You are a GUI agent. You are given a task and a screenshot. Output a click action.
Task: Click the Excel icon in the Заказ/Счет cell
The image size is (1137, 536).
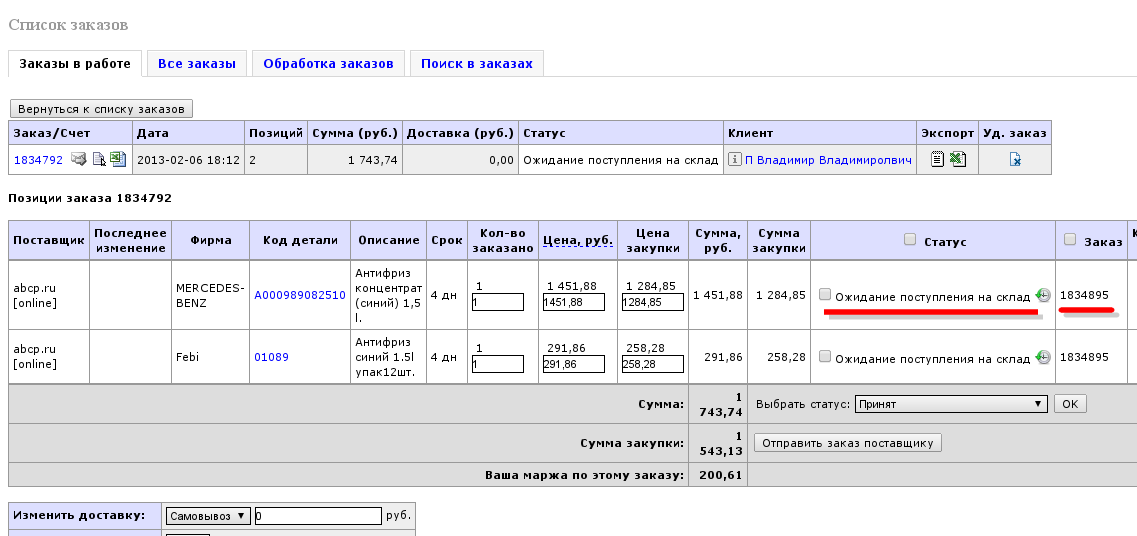(116, 159)
